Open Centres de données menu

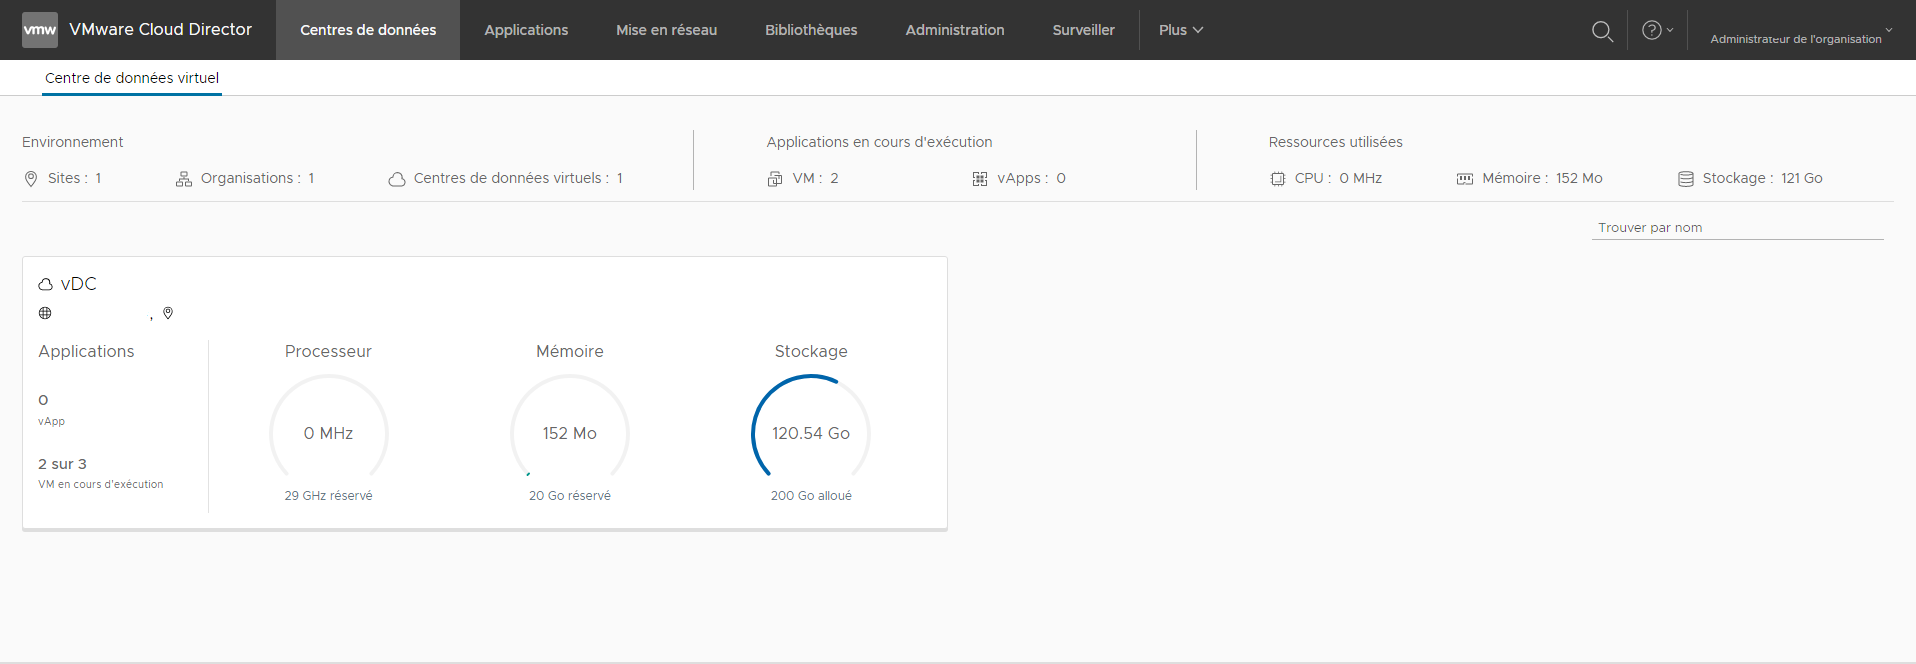[x=368, y=30]
